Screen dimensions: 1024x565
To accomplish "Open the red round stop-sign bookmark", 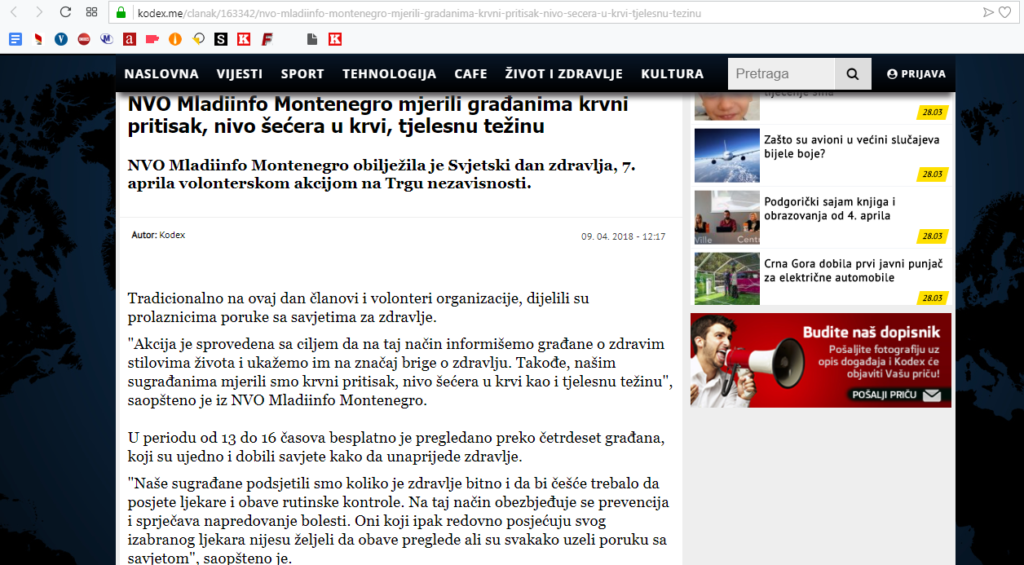I will pos(84,39).
